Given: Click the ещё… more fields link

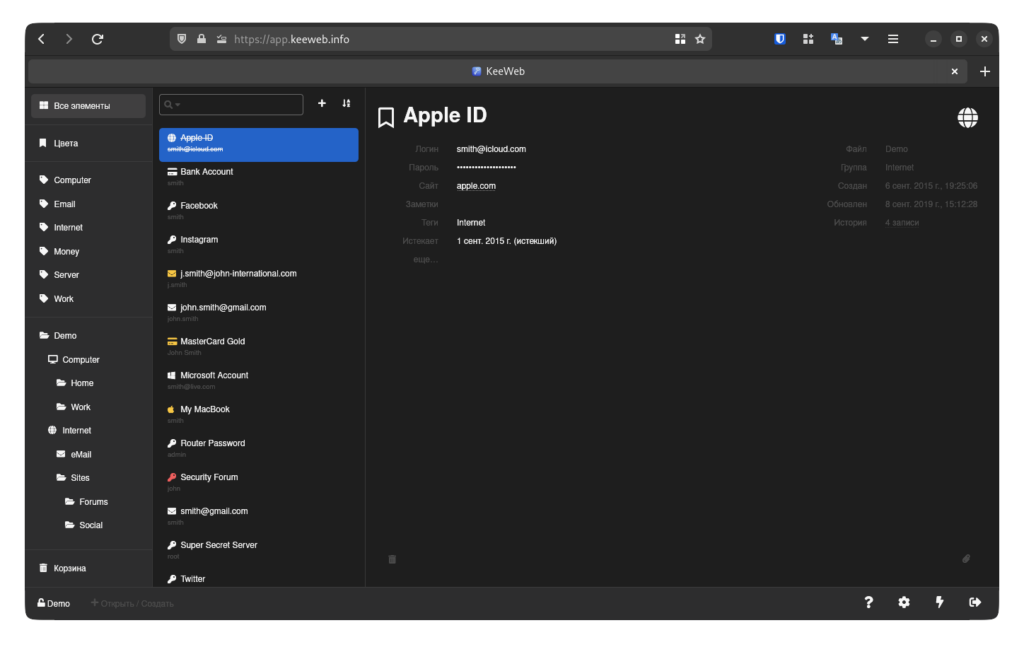Looking at the screenshot, I should (x=425, y=260).
